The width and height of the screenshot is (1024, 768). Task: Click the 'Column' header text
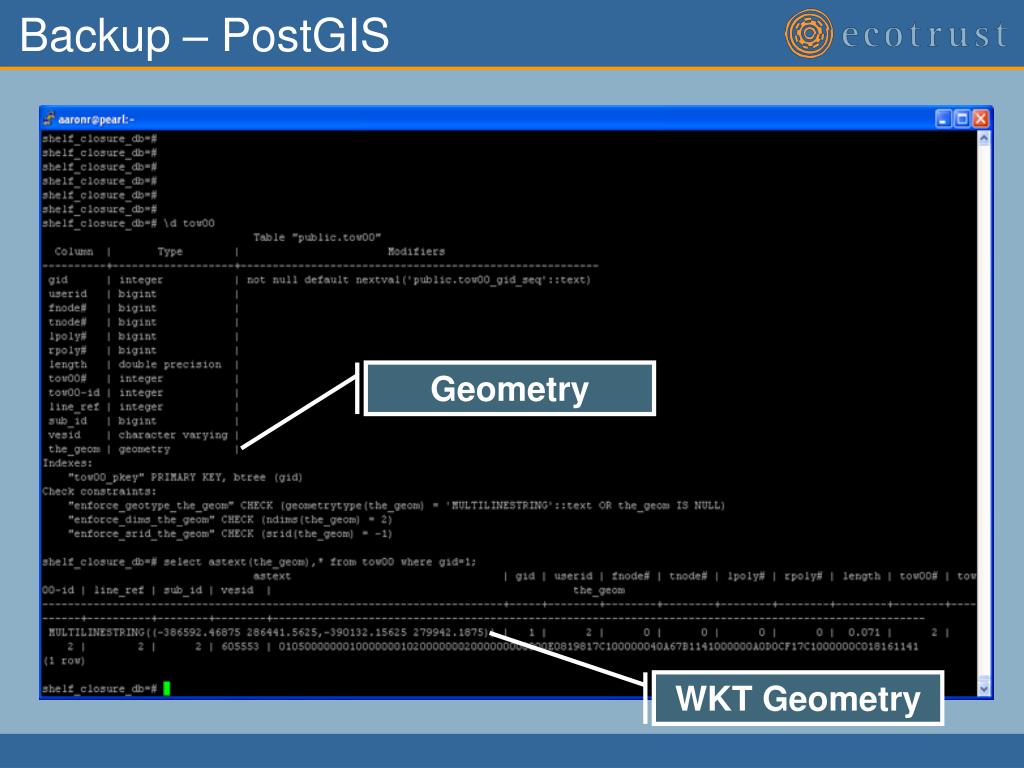pyautogui.click(x=74, y=251)
